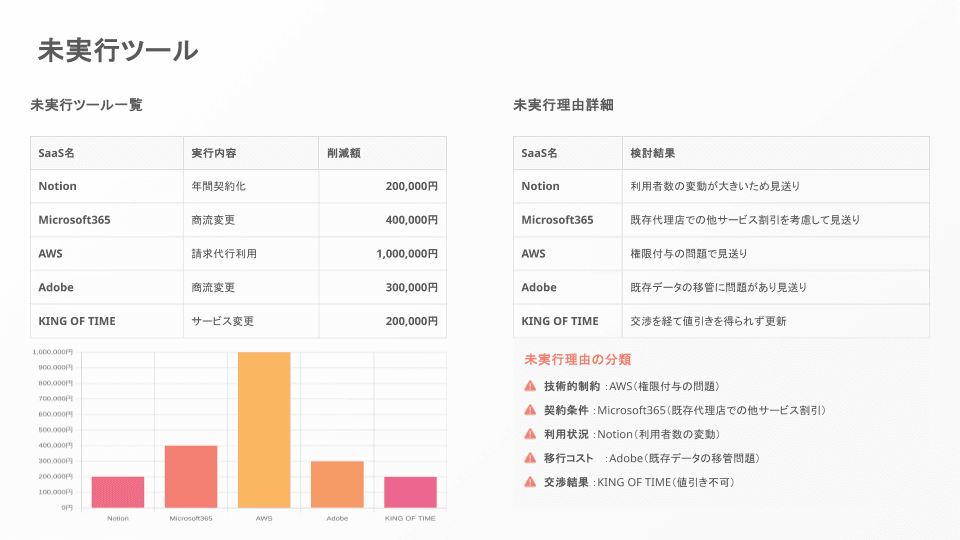Screen dimensions: 960x540
Task: Click the warning icon beside 交渉結果
Action: 530,481
